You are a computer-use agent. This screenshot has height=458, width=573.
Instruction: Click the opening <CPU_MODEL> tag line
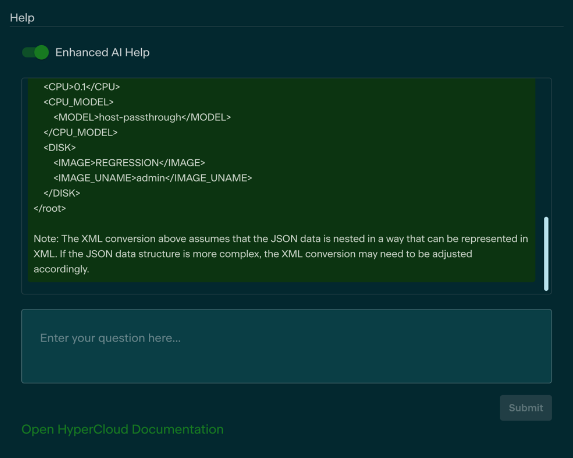tap(78, 102)
